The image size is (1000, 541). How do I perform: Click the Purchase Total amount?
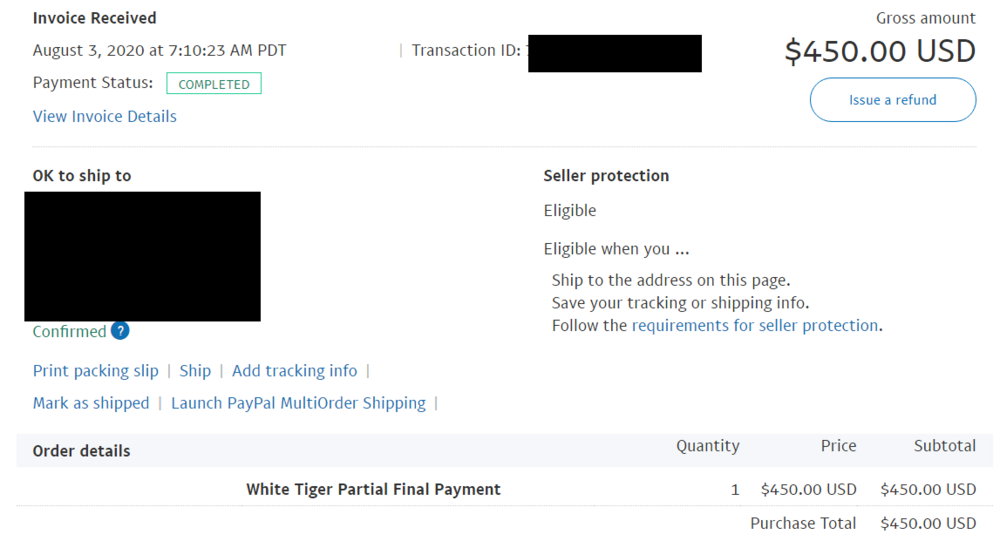(928, 524)
